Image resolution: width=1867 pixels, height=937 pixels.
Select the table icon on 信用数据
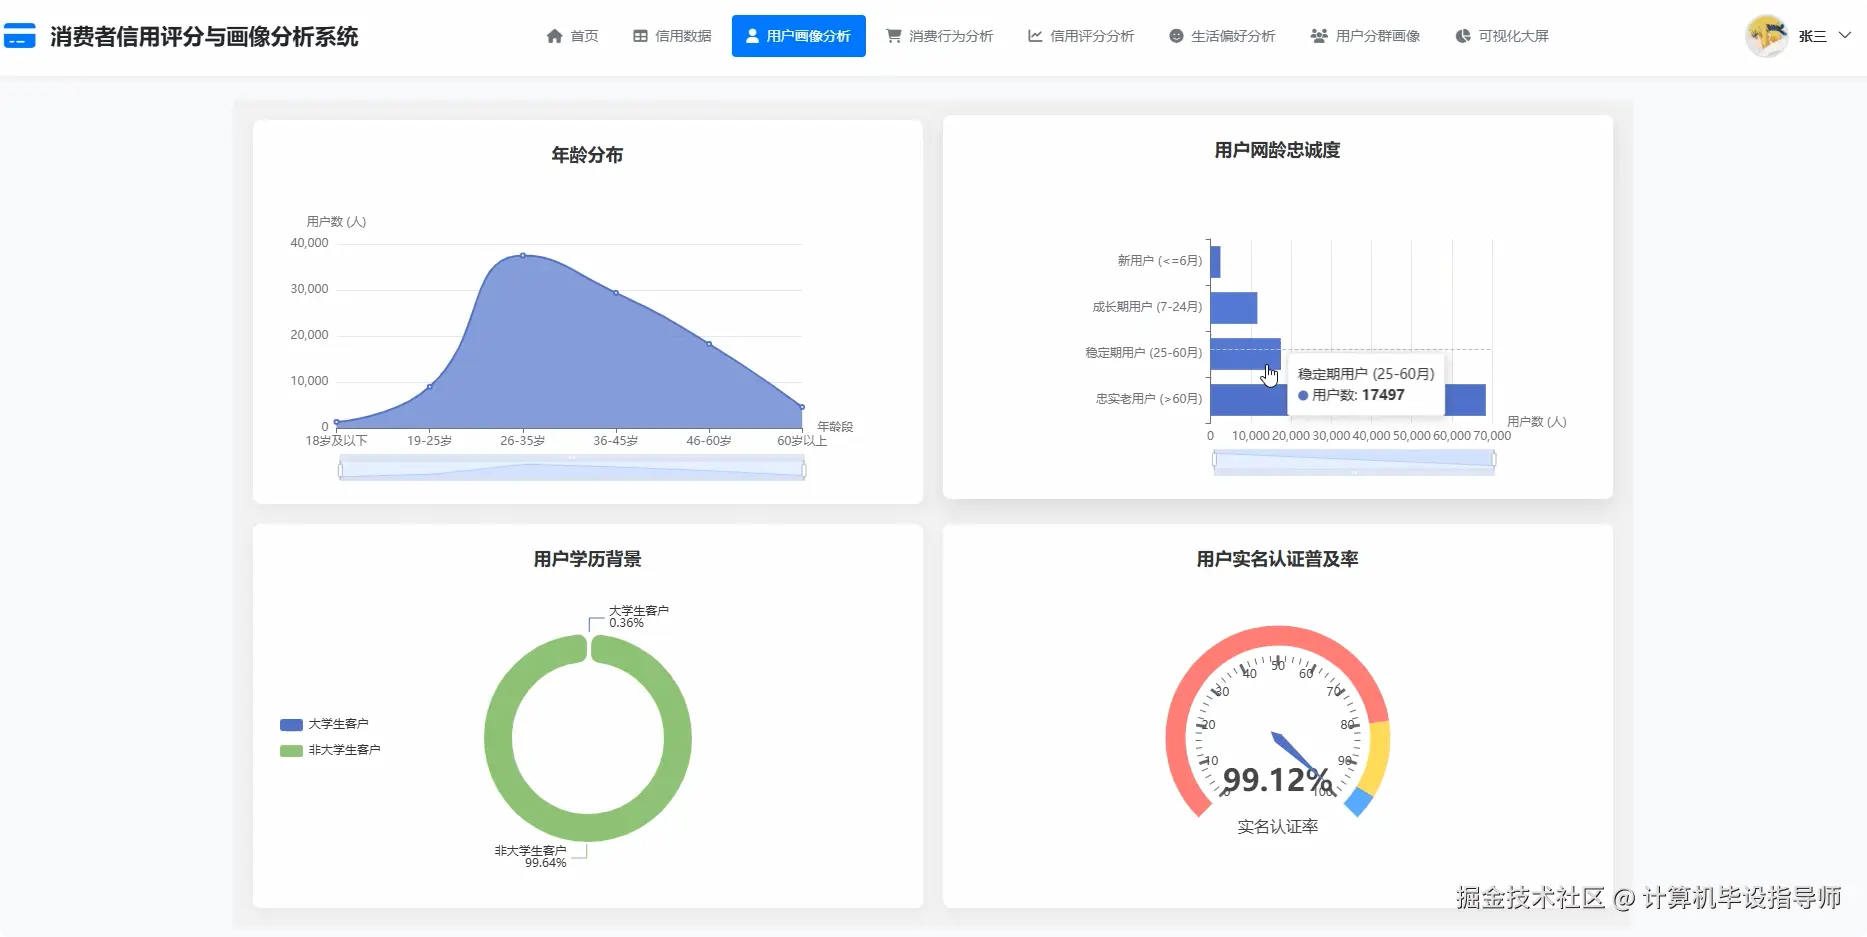(x=638, y=35)
